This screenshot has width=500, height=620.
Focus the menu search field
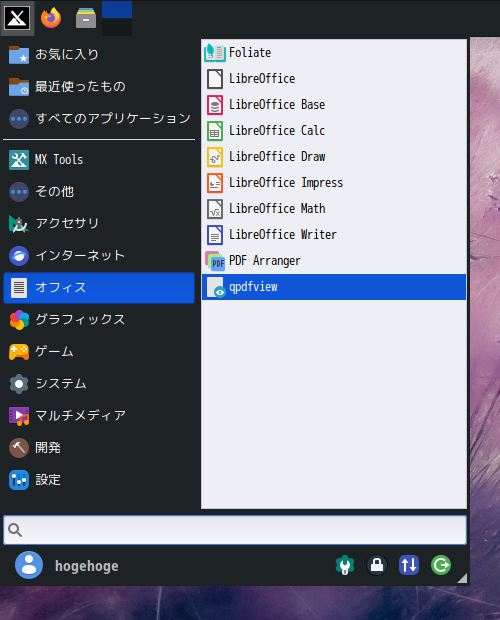coord(235,530)
